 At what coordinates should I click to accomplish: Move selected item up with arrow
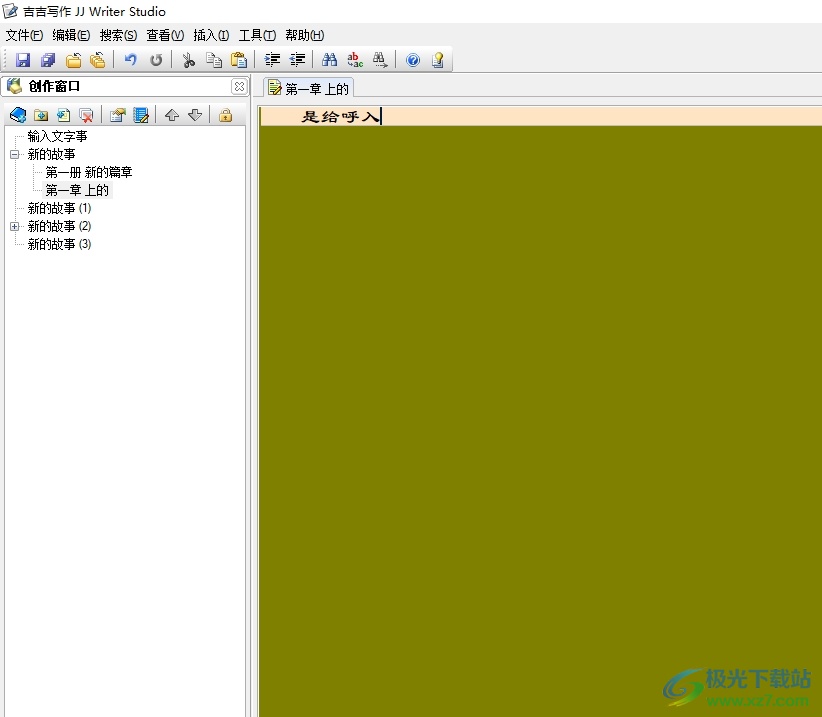click(x=172, y=115)
